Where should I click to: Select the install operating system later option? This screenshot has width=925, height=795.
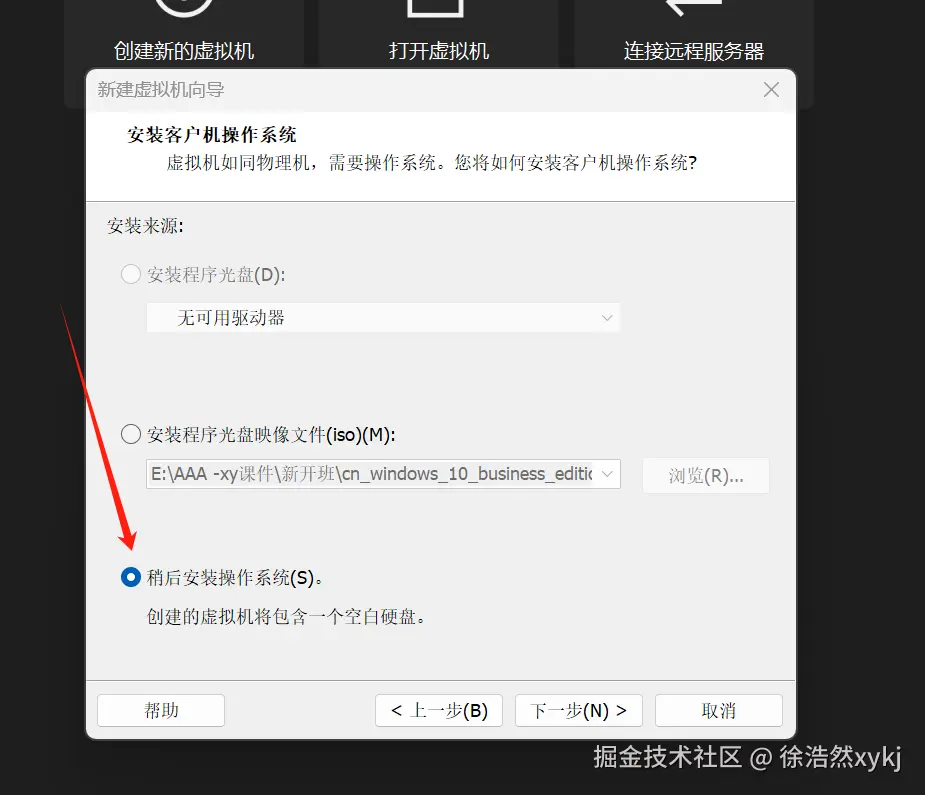coord(130,577)
